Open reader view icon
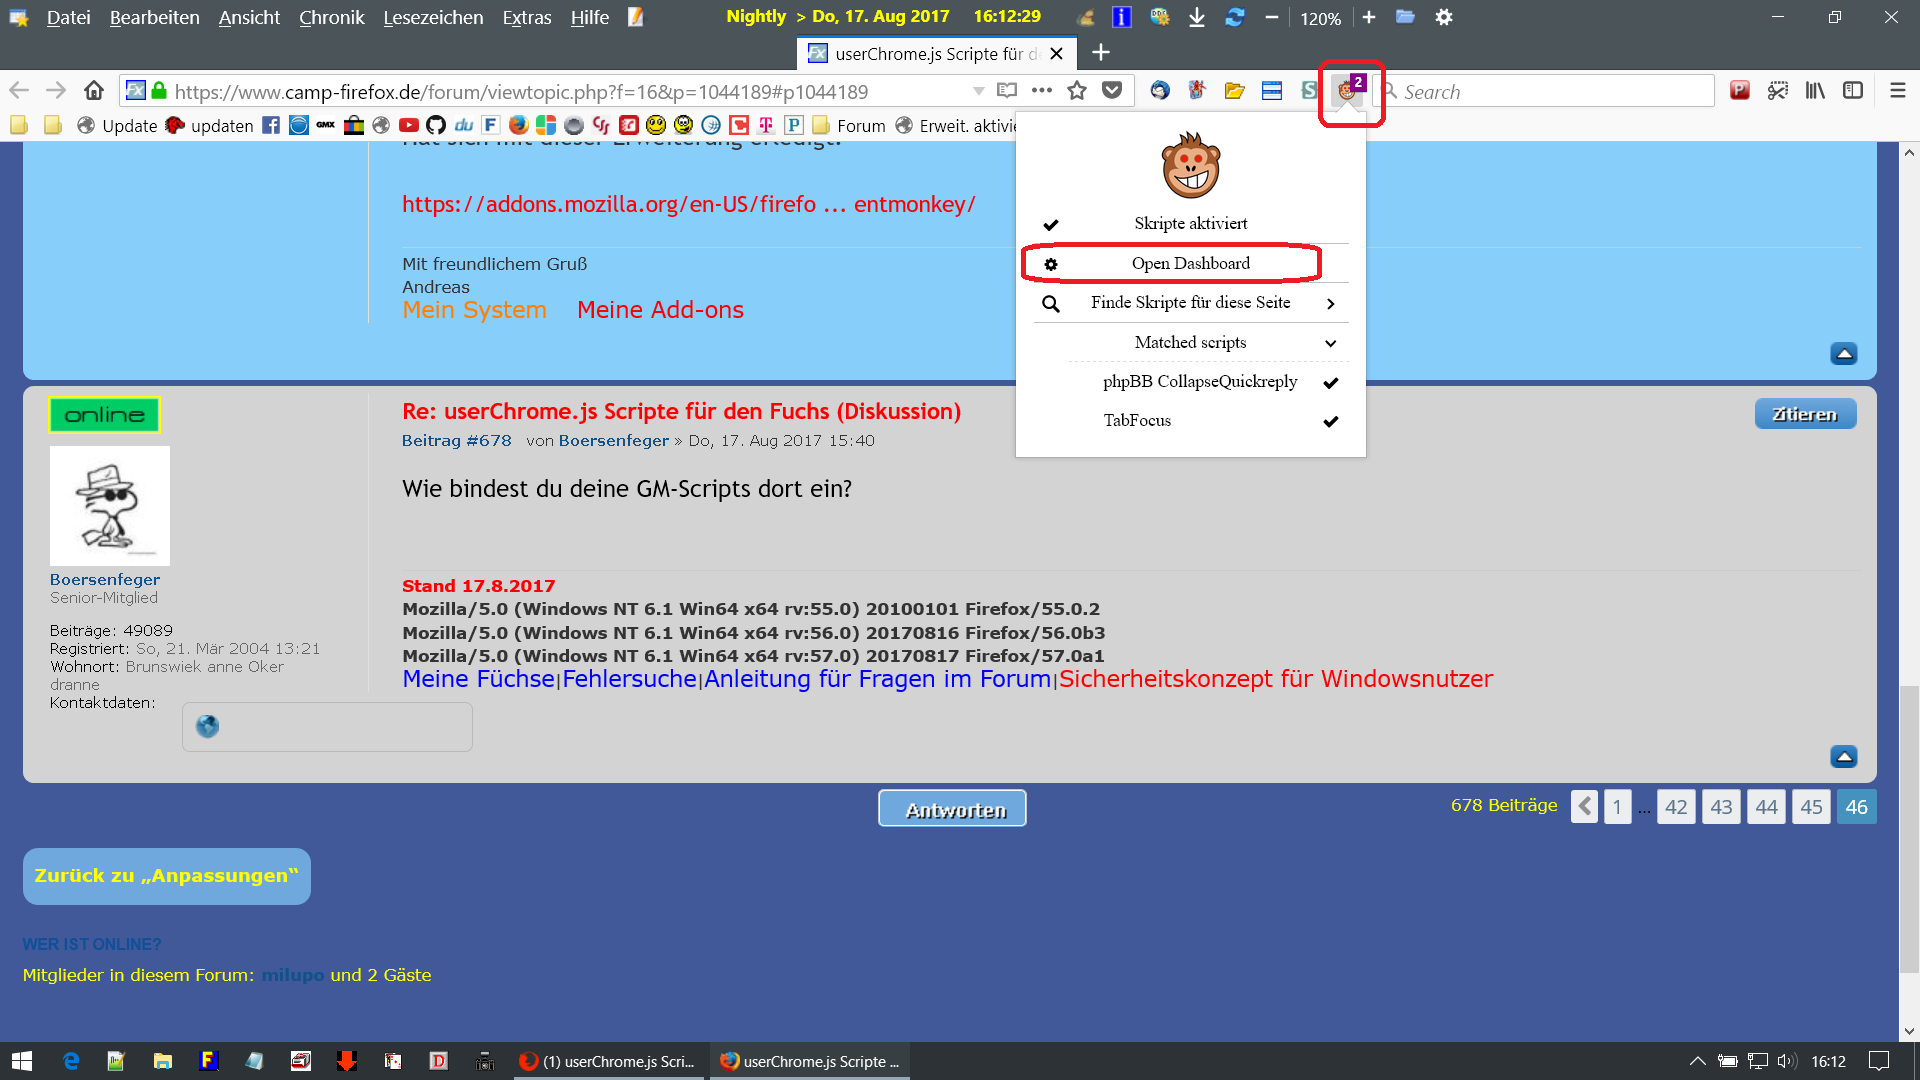The height and width of the screenshot is (1080, 1920). (1007, 91)
